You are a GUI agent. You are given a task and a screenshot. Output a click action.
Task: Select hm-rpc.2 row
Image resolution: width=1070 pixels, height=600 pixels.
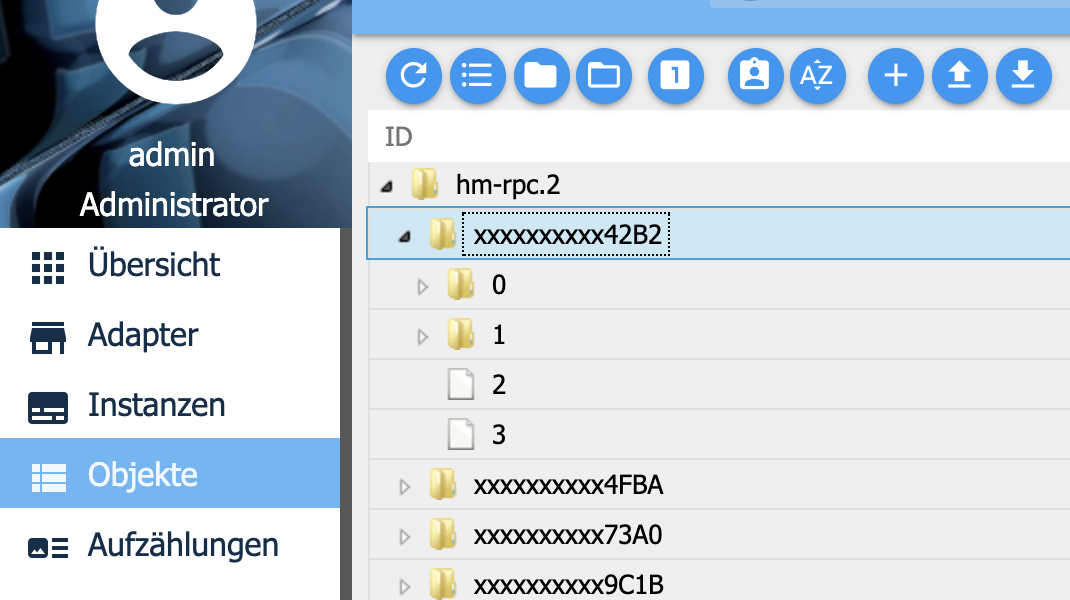tap(719, 184)
